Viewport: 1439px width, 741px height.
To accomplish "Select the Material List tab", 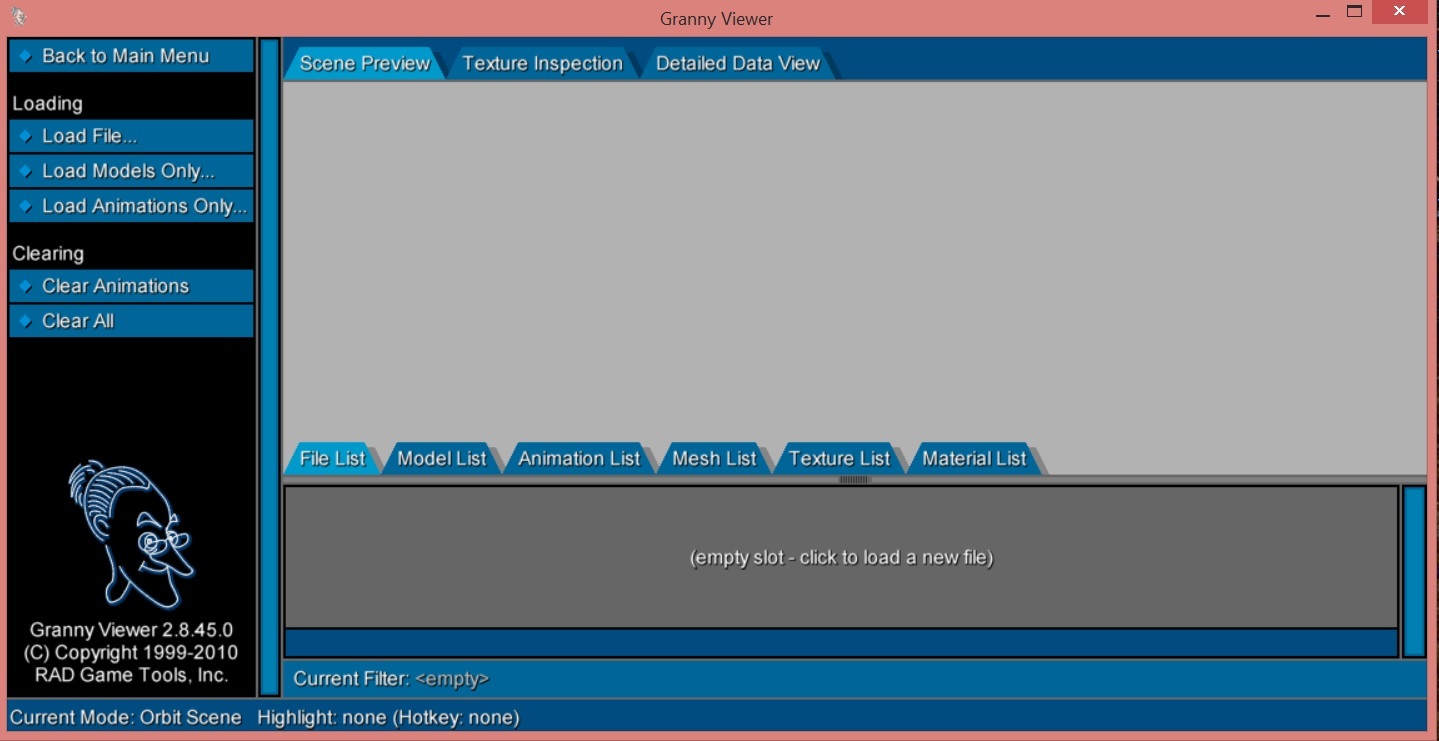I will (x=974, y=458).
